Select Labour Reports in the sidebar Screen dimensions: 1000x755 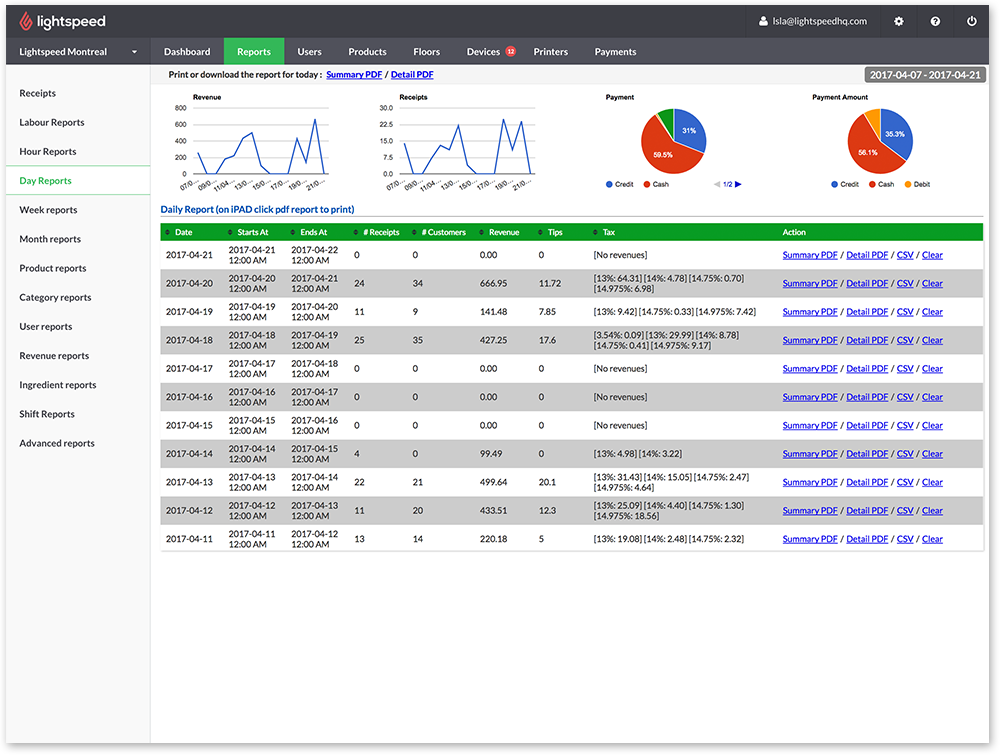pyautogui.click(x=52, y=123)
